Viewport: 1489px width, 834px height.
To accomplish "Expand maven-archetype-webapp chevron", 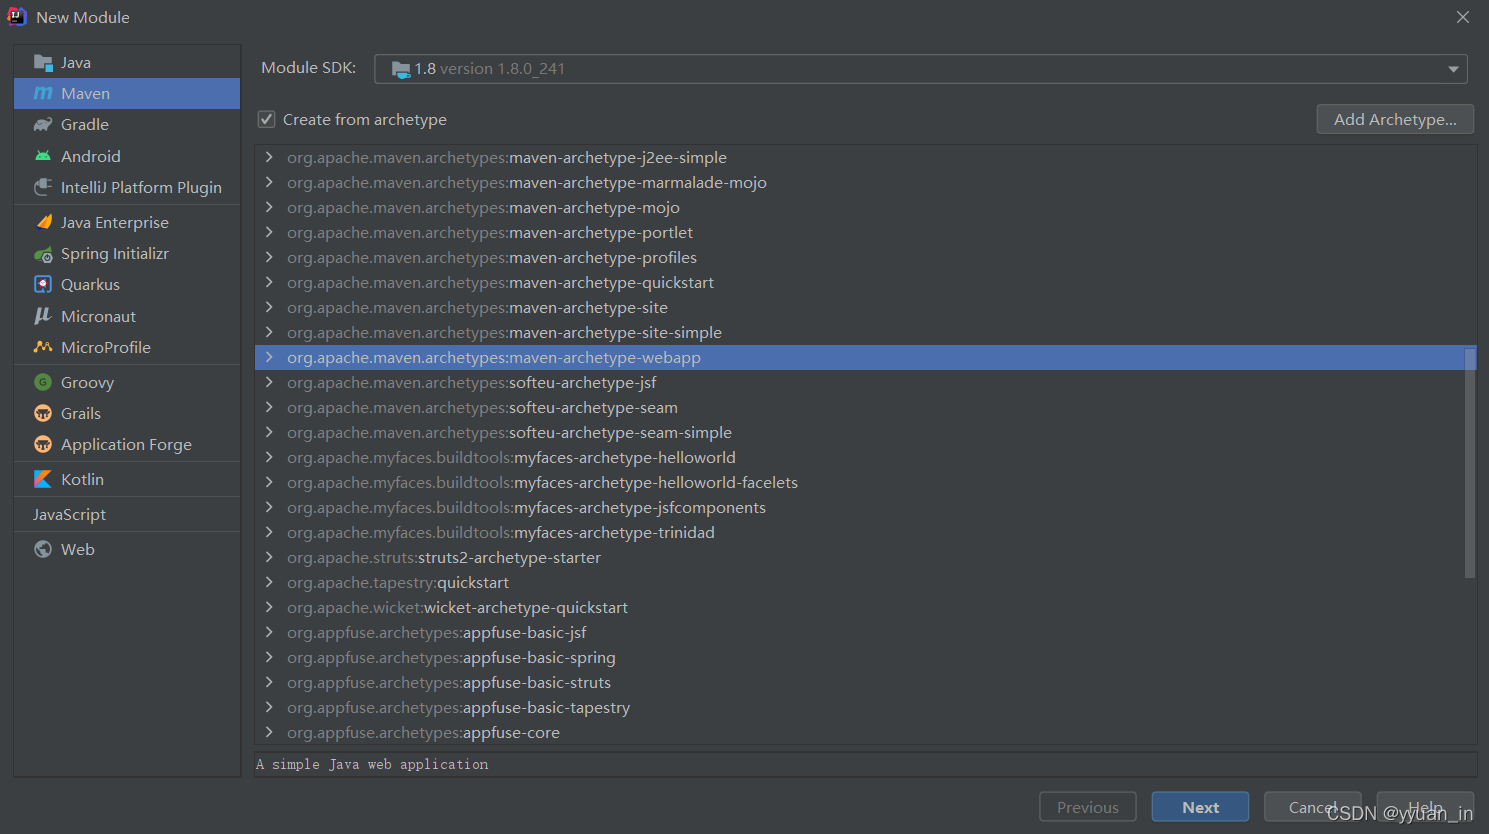I will pyautogui.click(x=269, y=357).
